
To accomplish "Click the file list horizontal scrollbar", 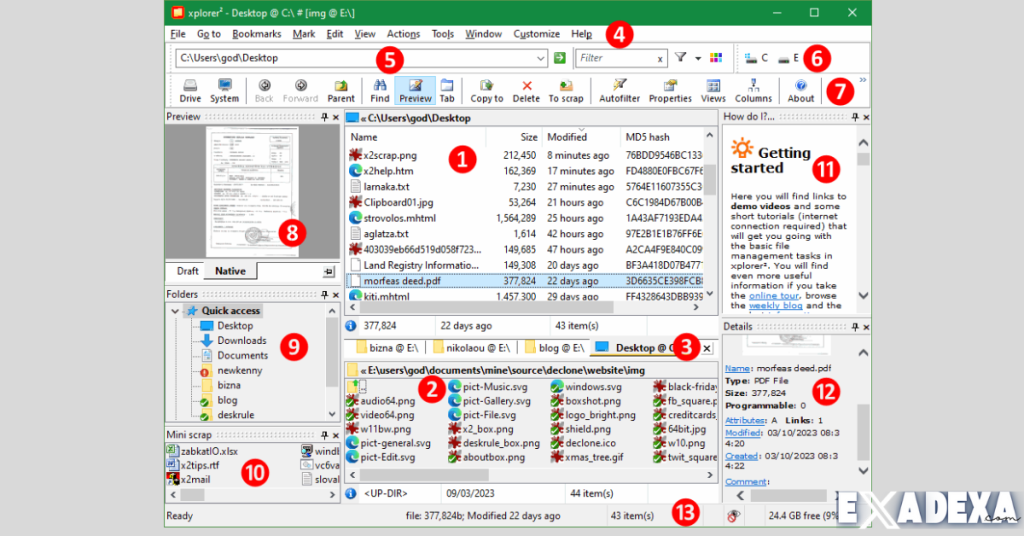I will pyautogui.click(x=486, y=307).
